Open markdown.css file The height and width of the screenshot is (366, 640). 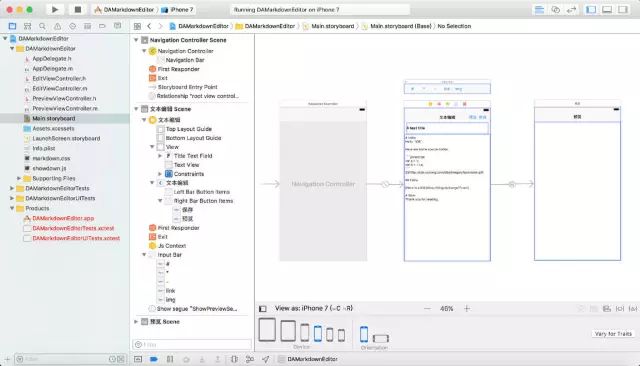(51, 158)
